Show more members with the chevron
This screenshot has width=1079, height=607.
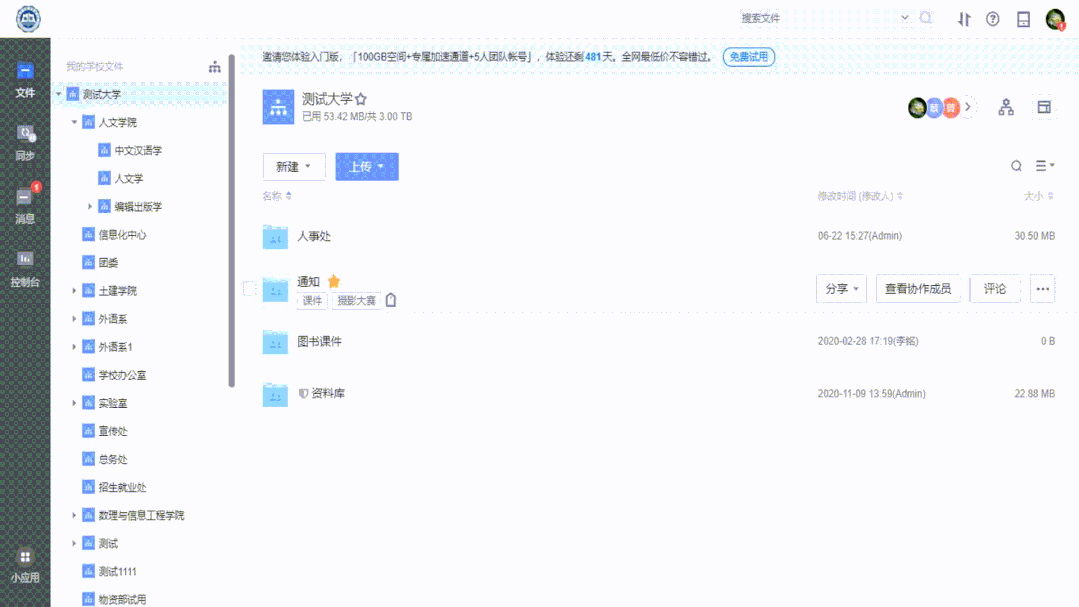coord(968,107)
